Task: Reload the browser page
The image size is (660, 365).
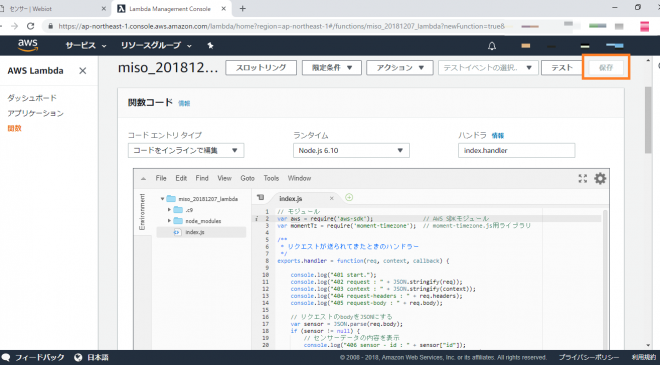Action: (30, 26)
